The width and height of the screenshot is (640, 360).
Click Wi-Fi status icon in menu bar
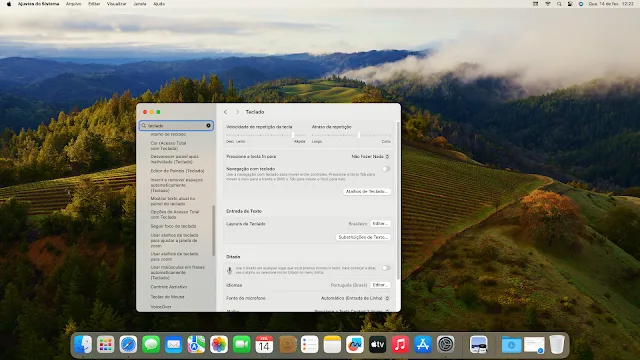coord(548,4)
